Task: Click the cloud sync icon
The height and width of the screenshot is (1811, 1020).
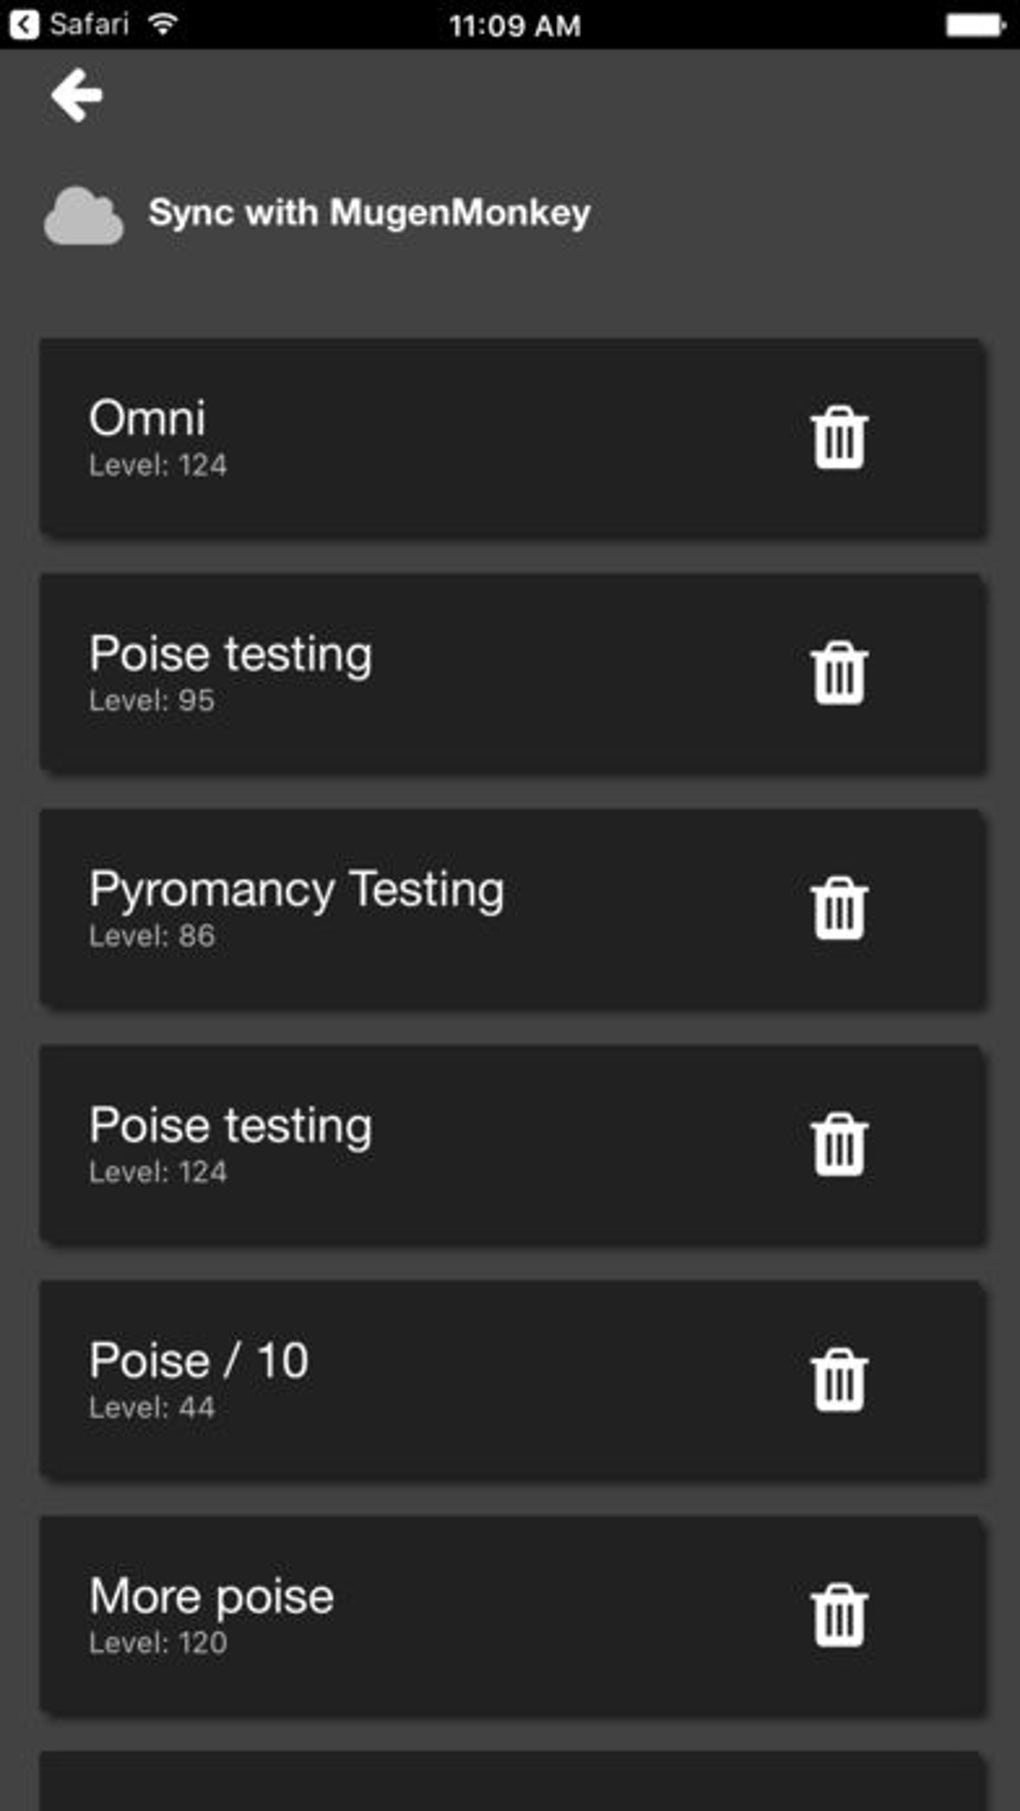Action: tap(84, 215)
